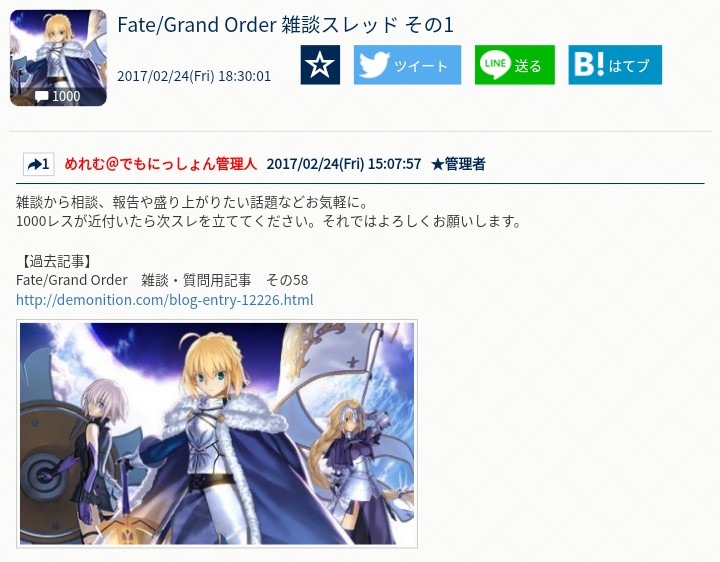Viewport: 720px width, 562px height.
Task: Click the thread date 2017/02/24 18:30:01
Action: pos(194,76)
